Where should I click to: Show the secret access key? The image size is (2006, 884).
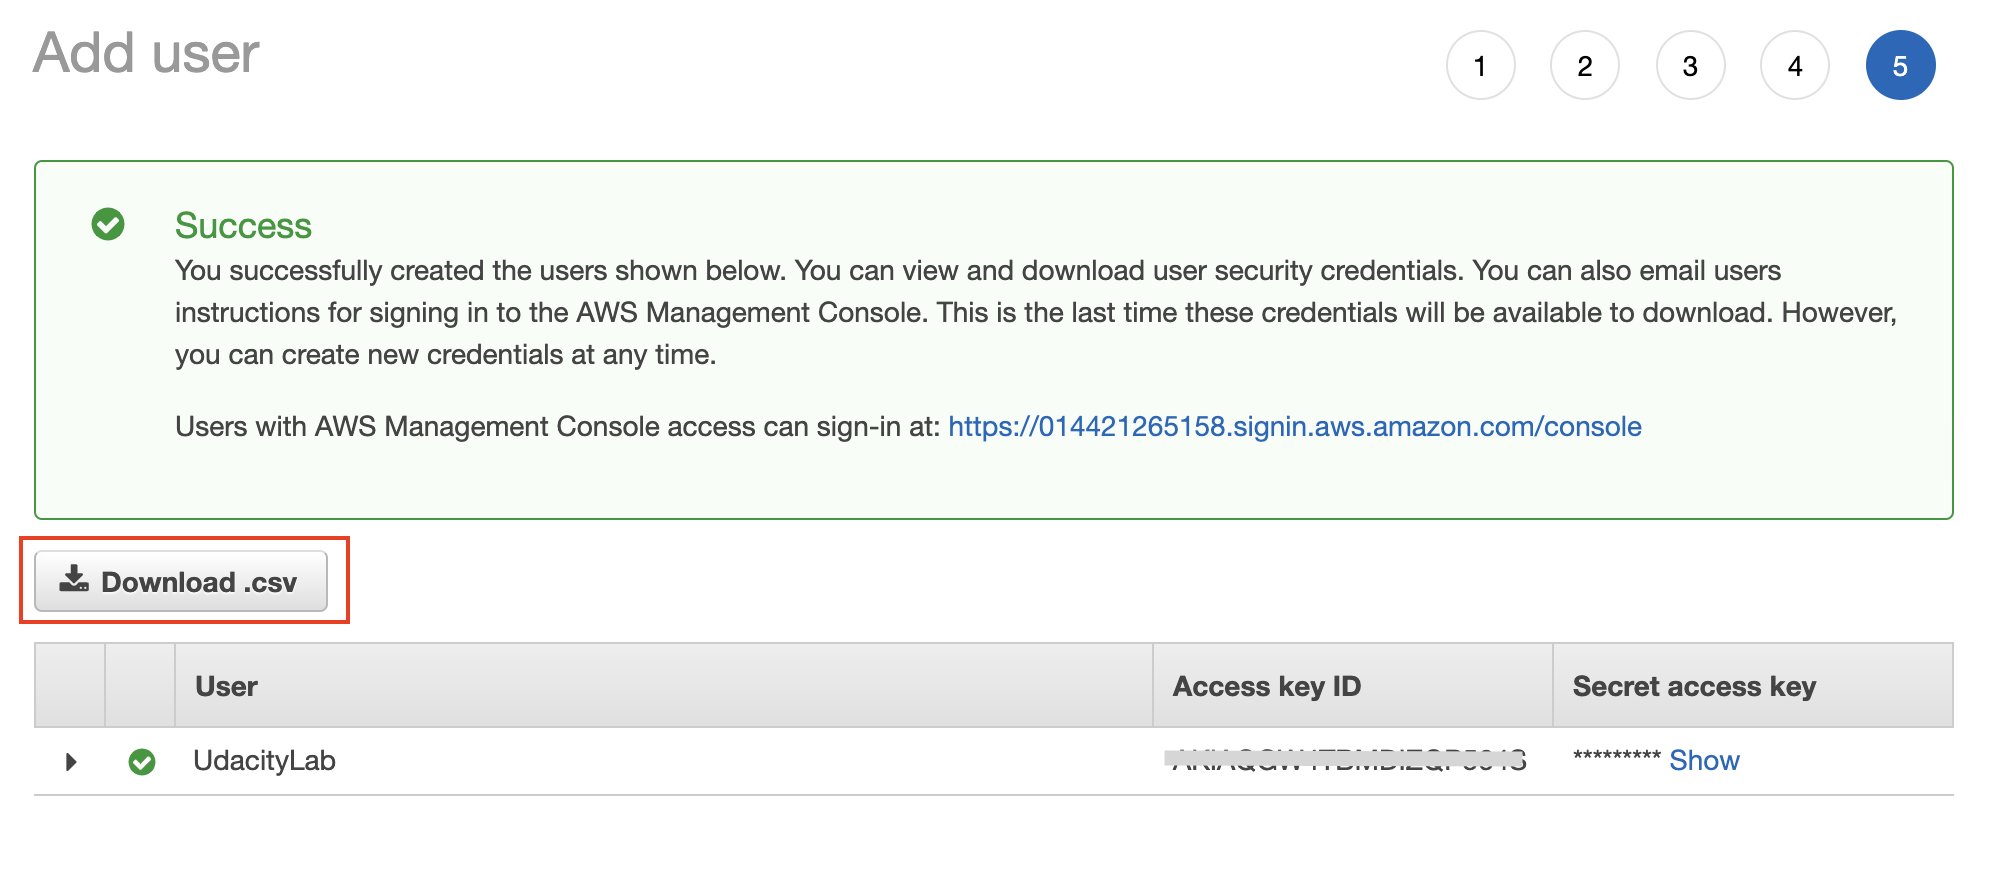coord(1704,761)
